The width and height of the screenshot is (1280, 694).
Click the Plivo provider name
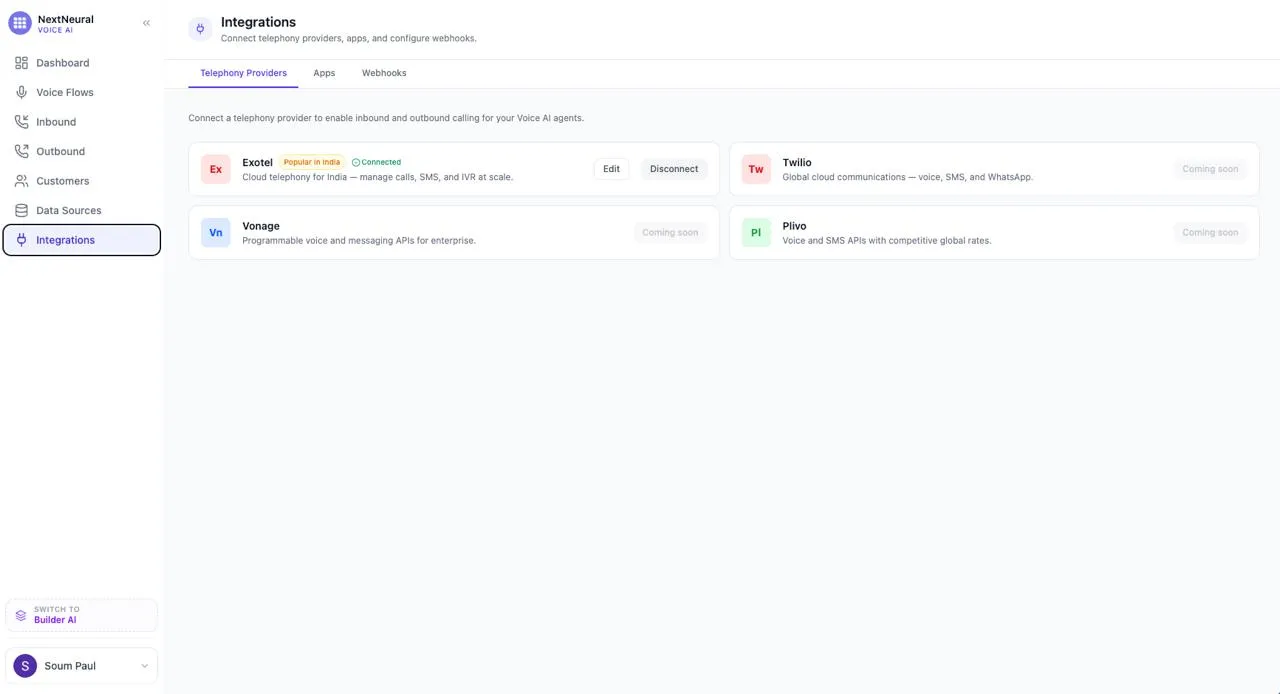[x=794, y=226]
